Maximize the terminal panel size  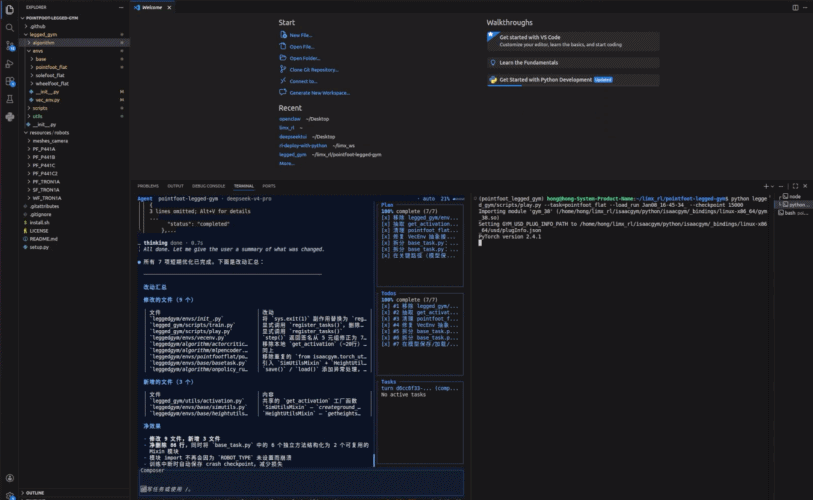point(795,186)
